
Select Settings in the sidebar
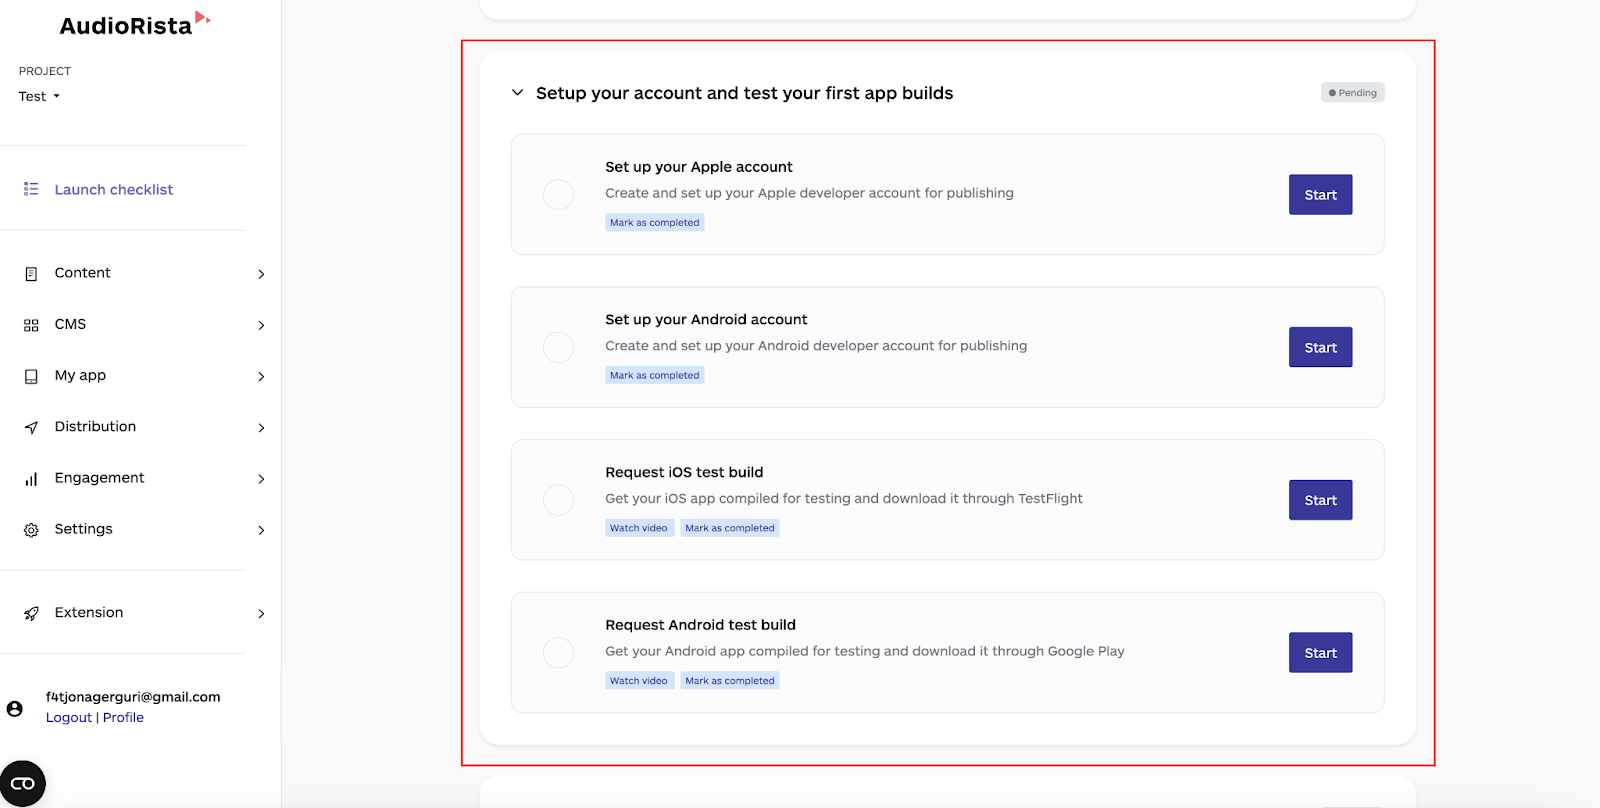pos(84,529)
